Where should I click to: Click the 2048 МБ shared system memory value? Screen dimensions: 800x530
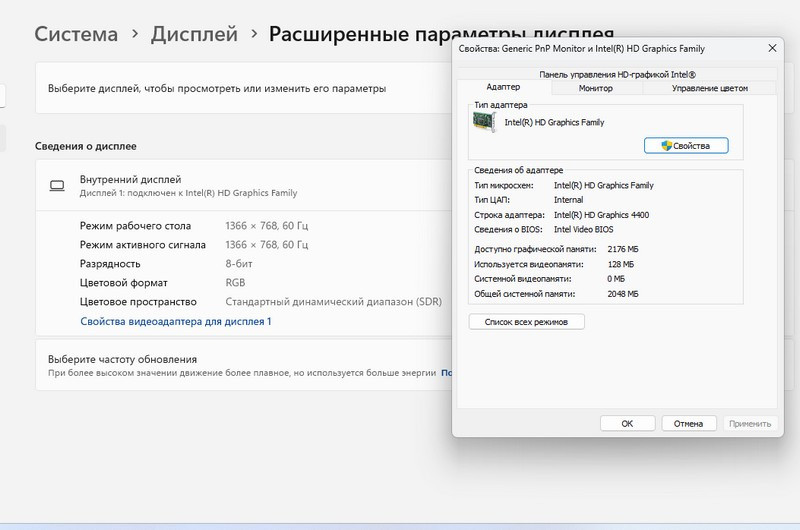click(623, 294)
